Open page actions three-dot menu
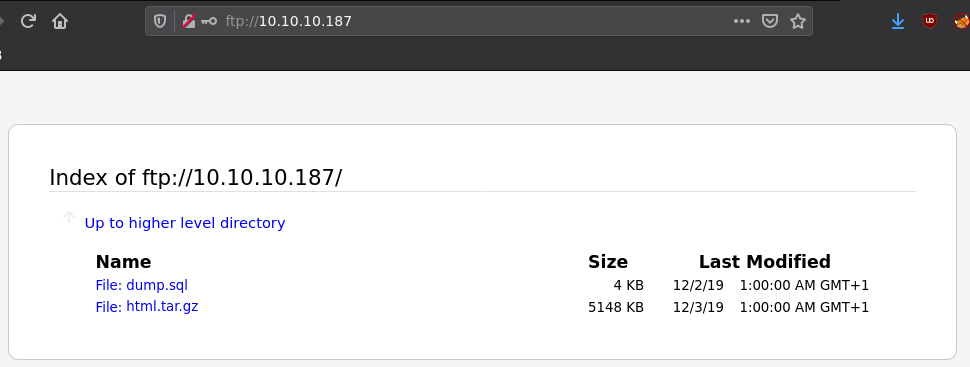The height and width of the screenshot is (367, 970). 742,21
